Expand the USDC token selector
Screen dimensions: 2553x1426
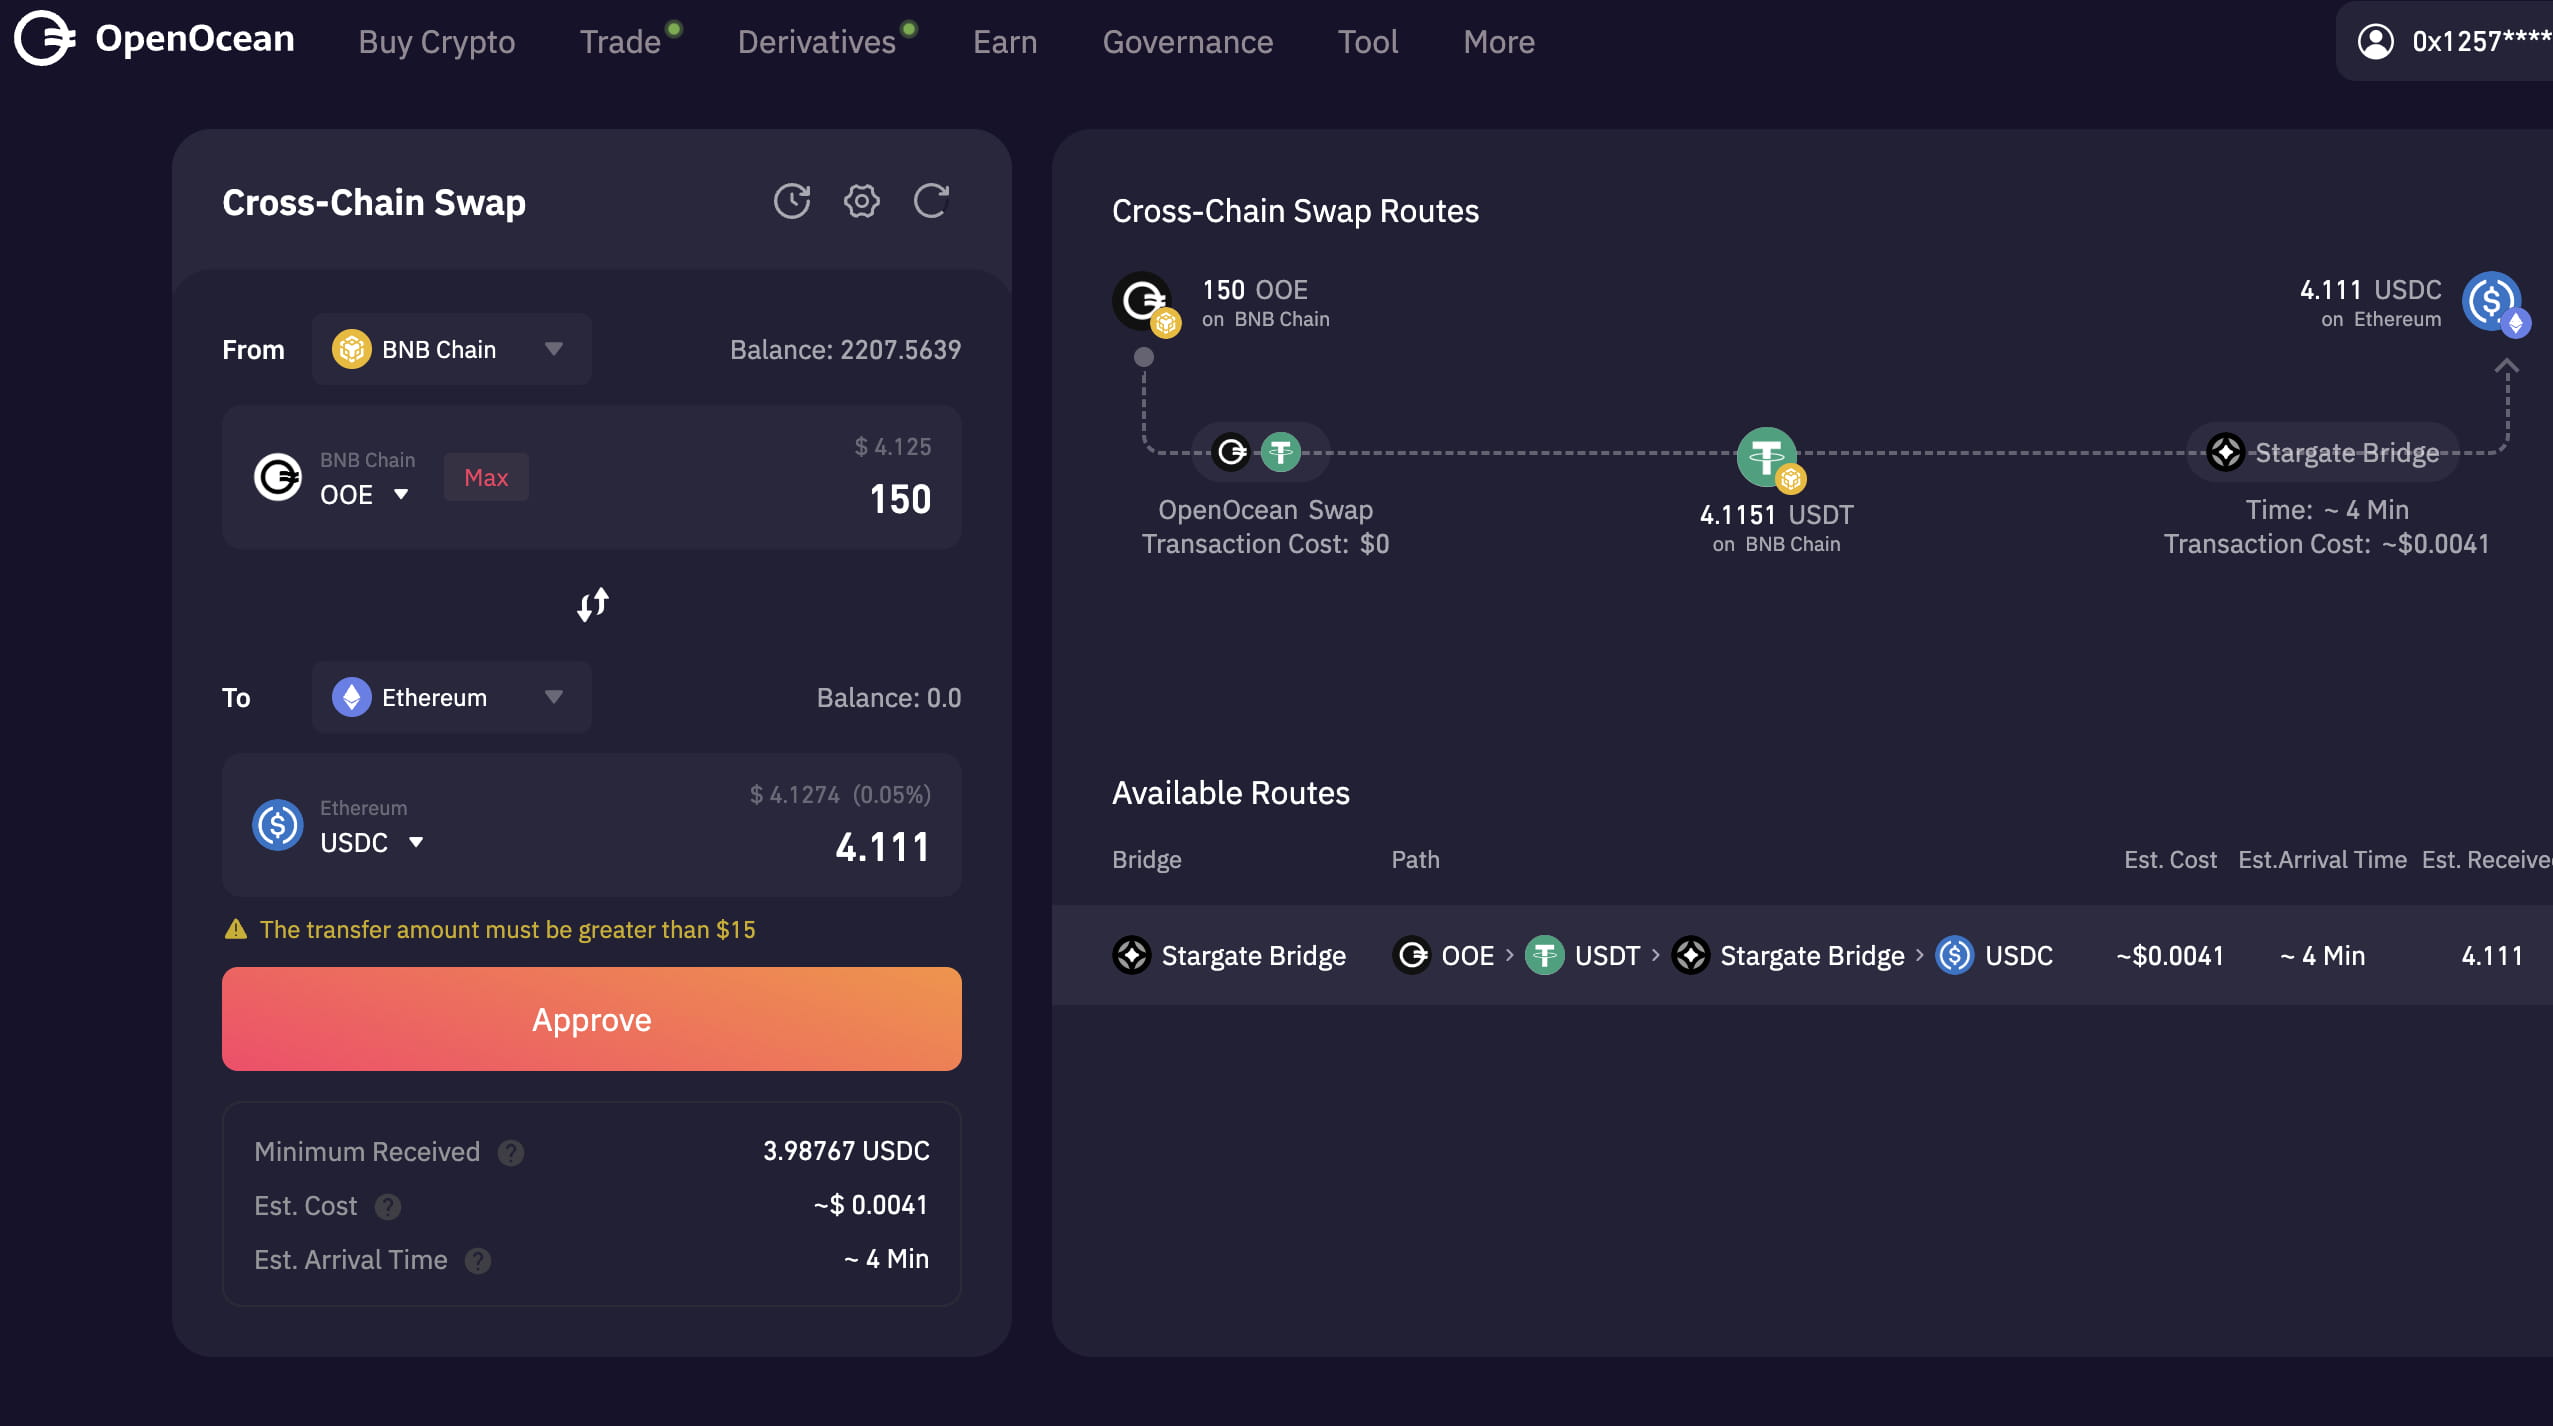371,842
